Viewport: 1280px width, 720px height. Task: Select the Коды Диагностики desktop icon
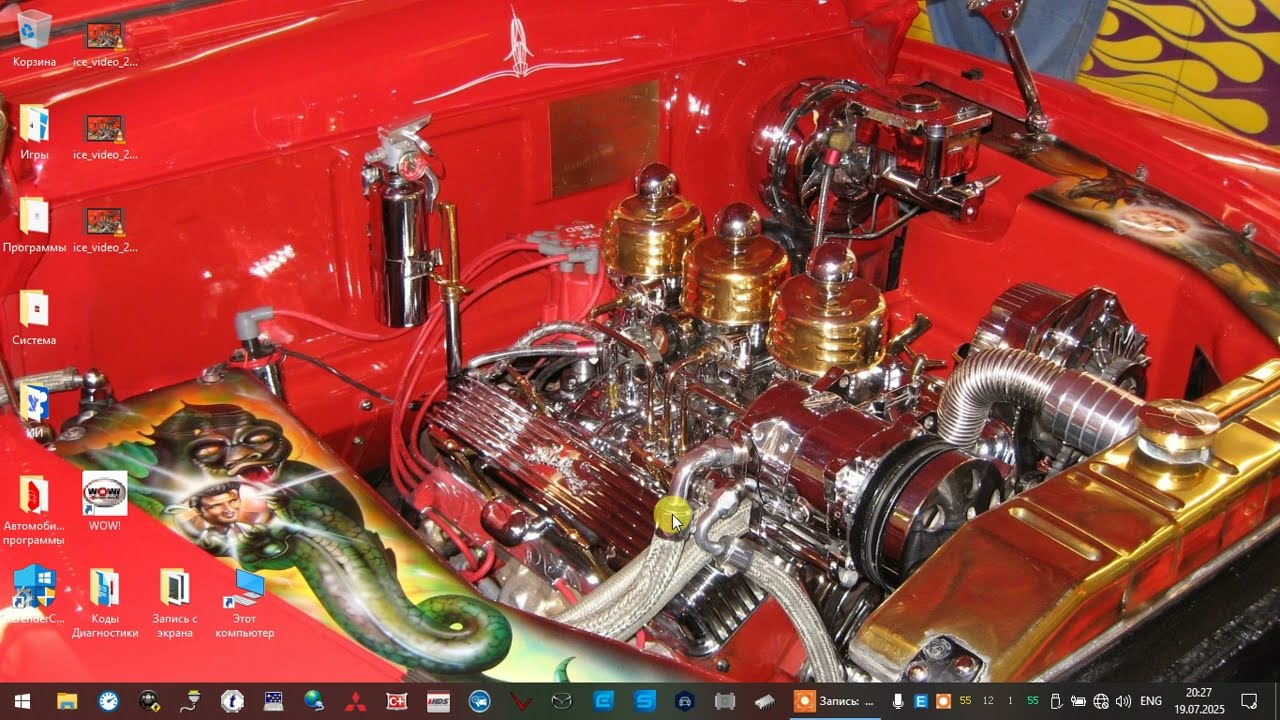click(x=105, y=603)
